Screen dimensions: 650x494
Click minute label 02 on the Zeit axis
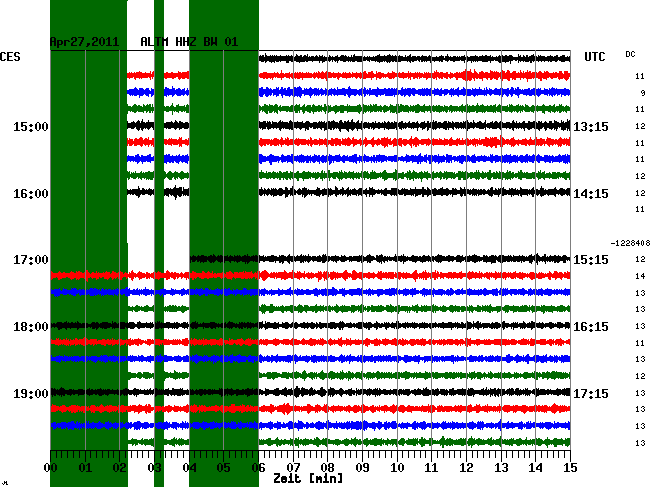[x=120, y=468]
